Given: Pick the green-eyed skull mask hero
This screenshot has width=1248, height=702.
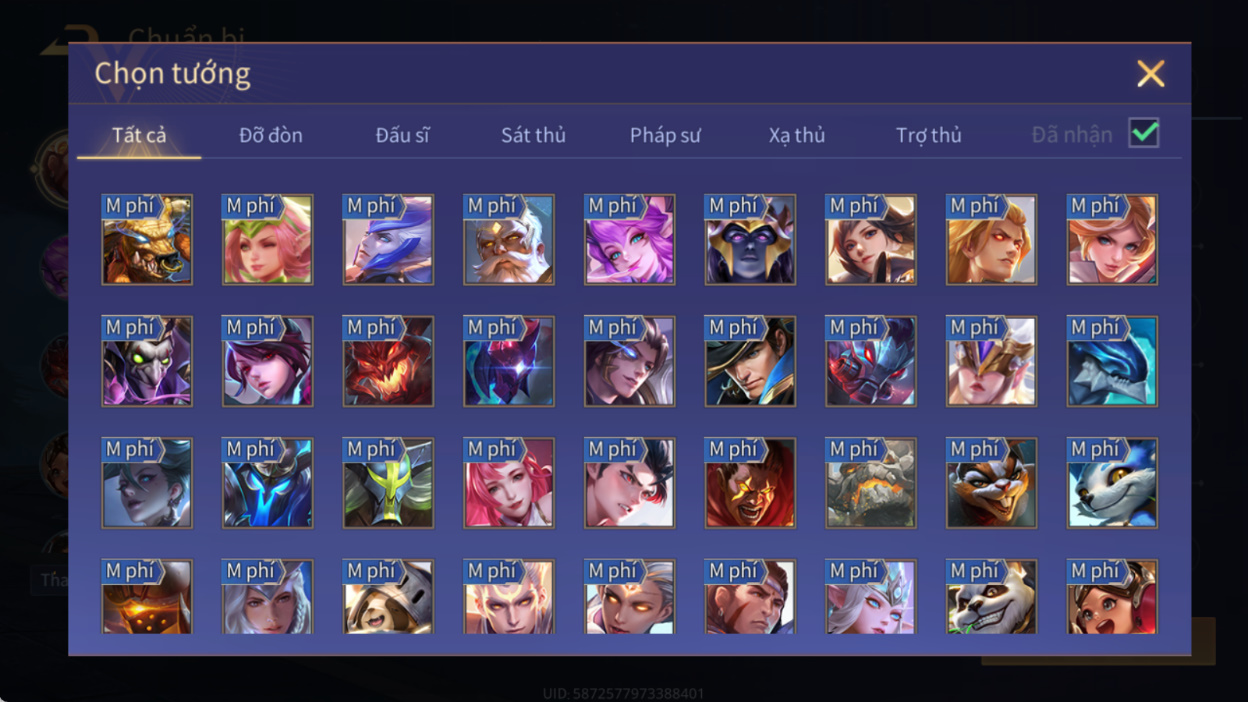Looking at the screenshot, I should click(147, 362).
